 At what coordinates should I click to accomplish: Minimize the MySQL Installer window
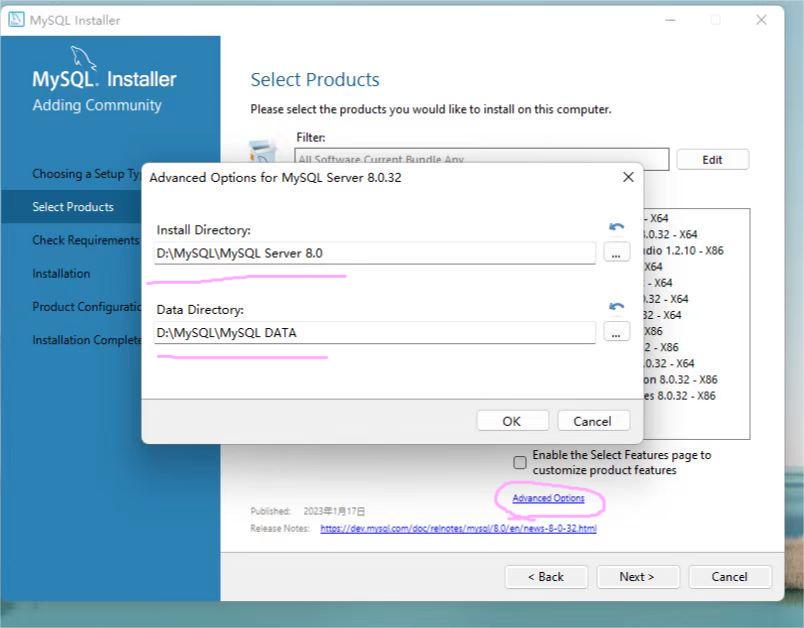coord(670,20)
